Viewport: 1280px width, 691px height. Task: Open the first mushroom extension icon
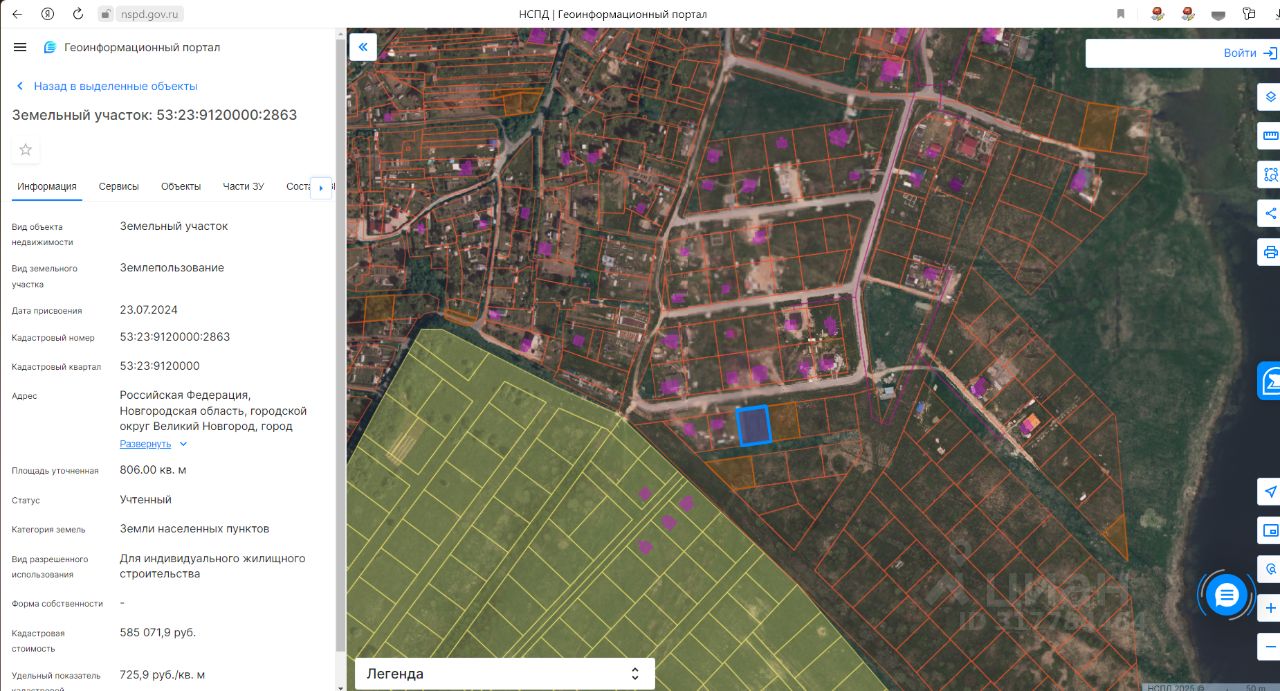pos(1158,14)
